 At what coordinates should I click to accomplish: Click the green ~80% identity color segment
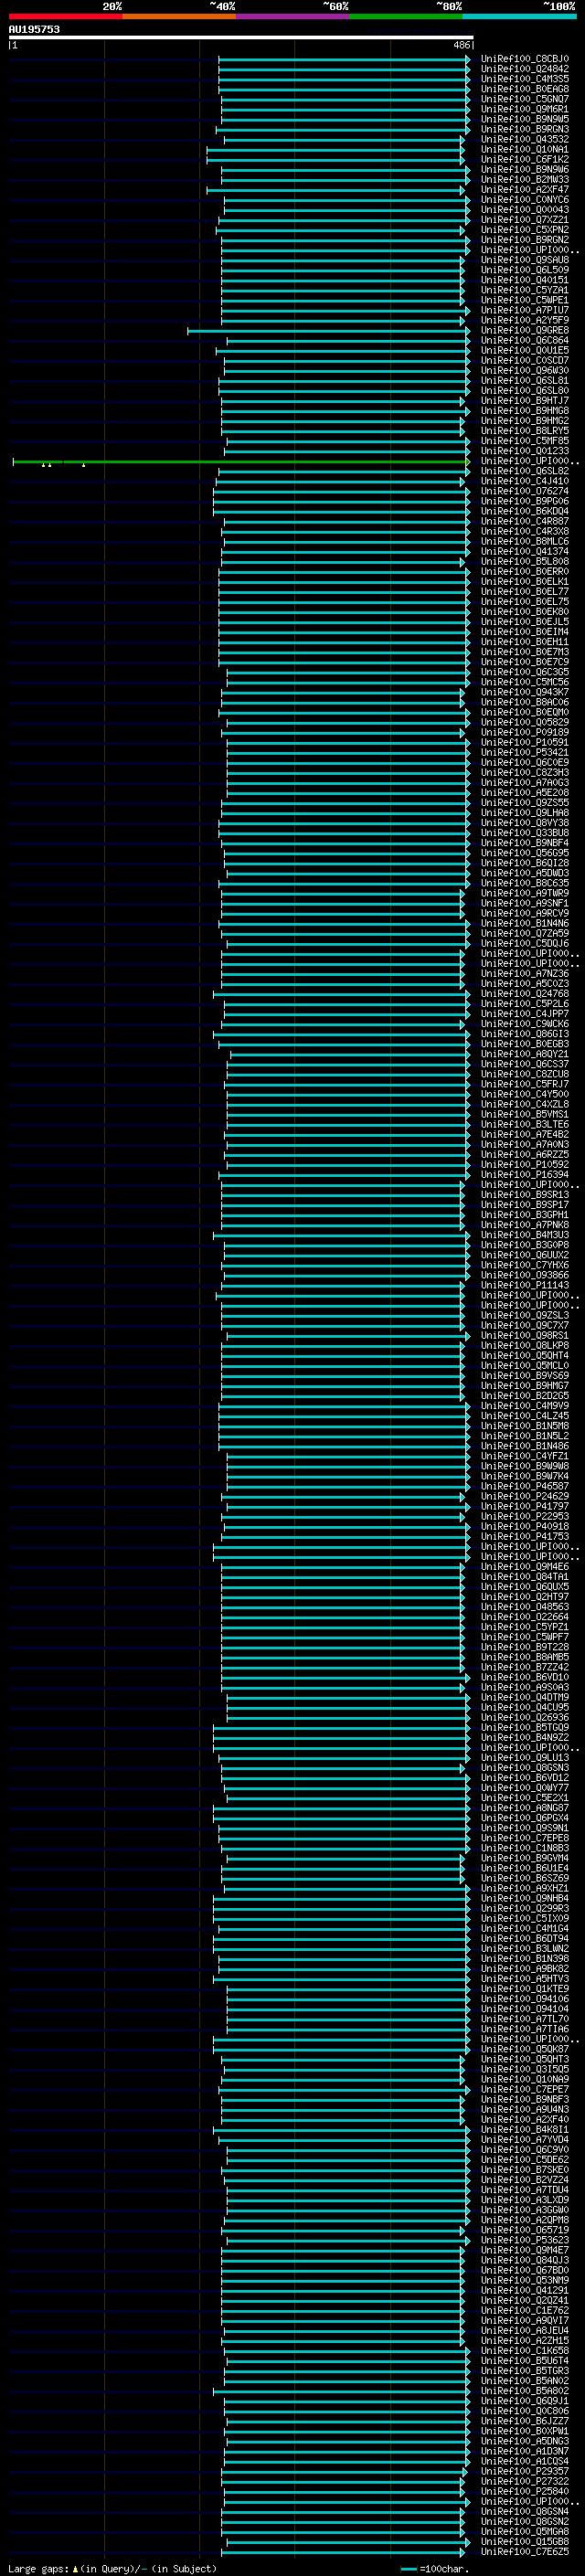point(406,16)
